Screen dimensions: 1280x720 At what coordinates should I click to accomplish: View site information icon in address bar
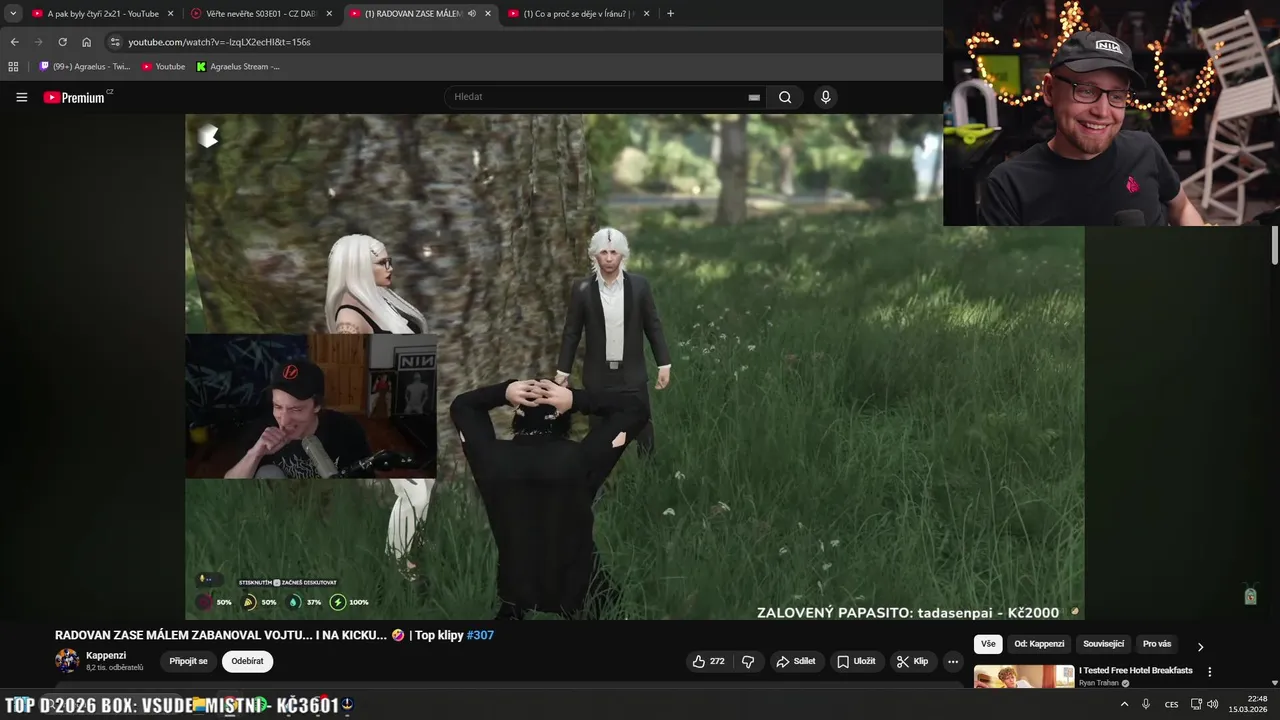(115, 42)
